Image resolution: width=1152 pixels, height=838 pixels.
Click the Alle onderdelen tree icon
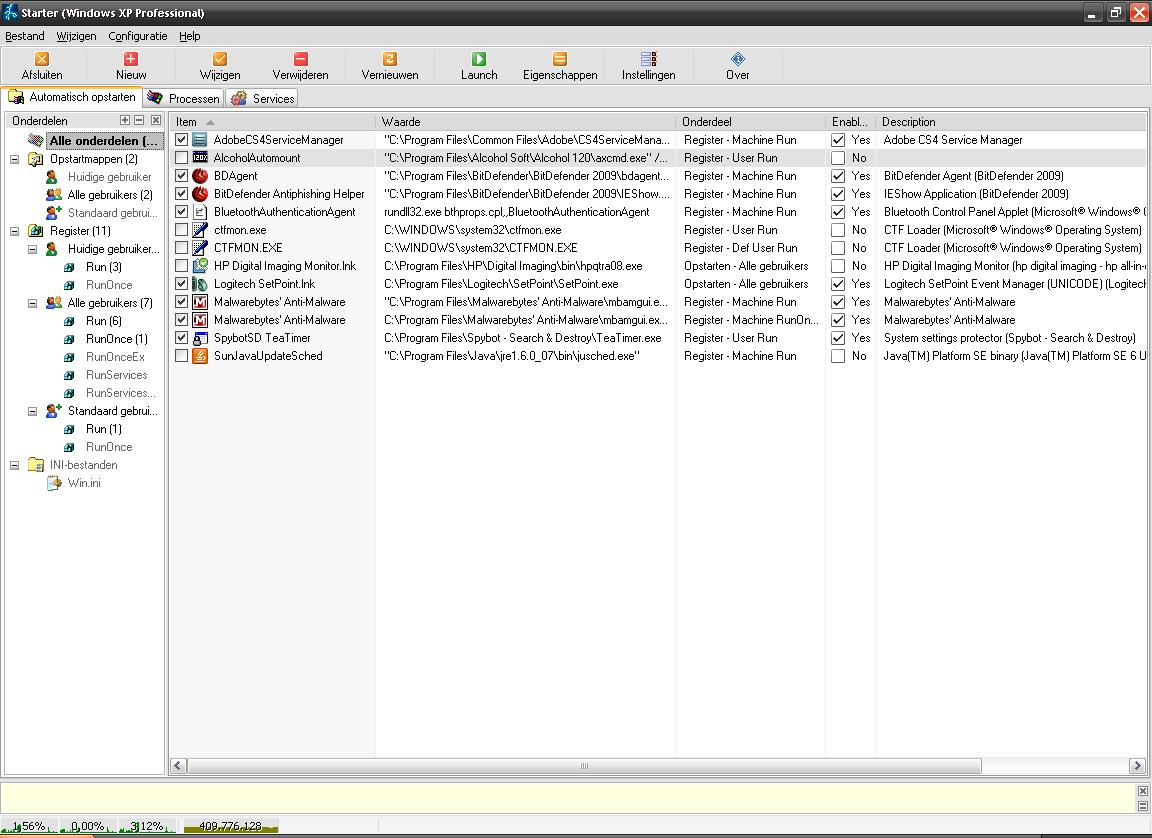(36, 140)
